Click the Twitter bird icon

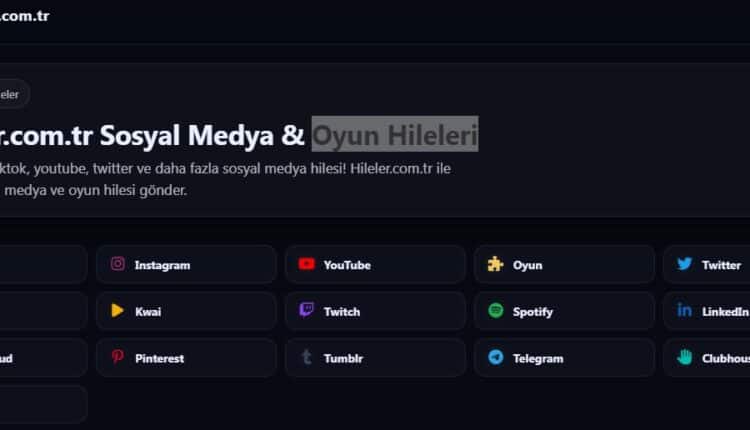(x=684, y=265)
